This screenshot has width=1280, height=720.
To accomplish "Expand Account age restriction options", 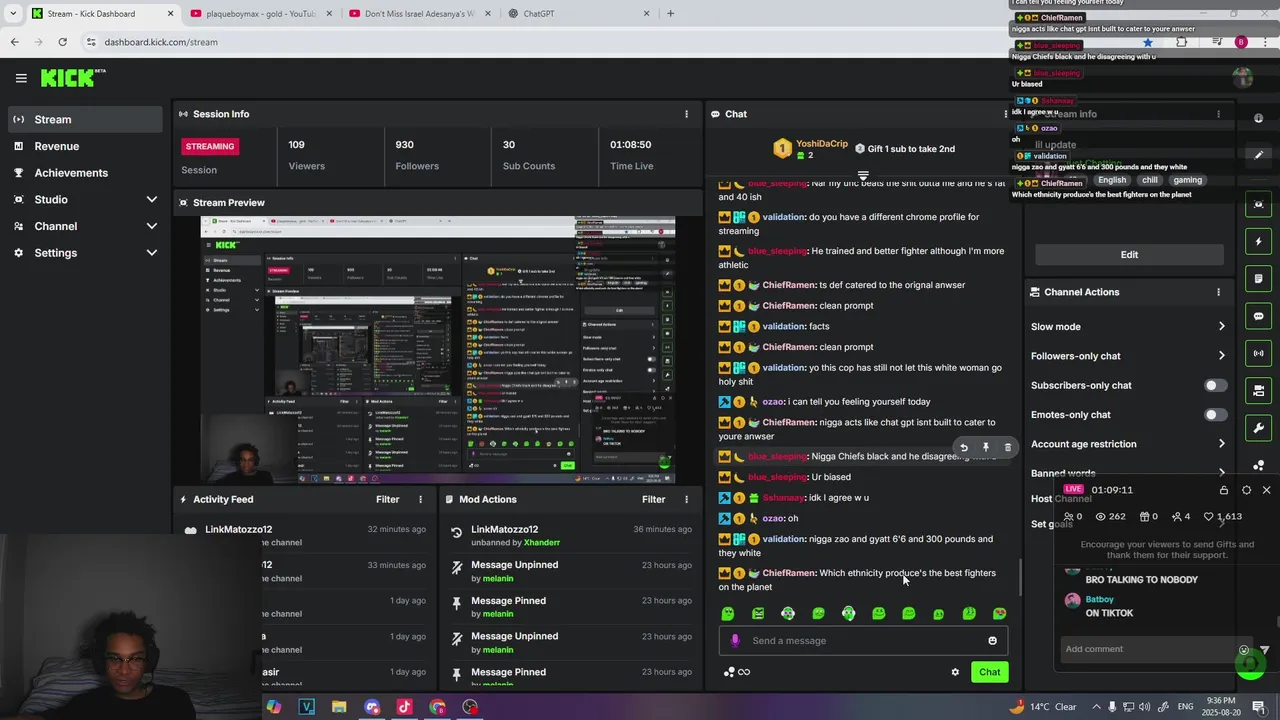I will tap(1221, 444).
